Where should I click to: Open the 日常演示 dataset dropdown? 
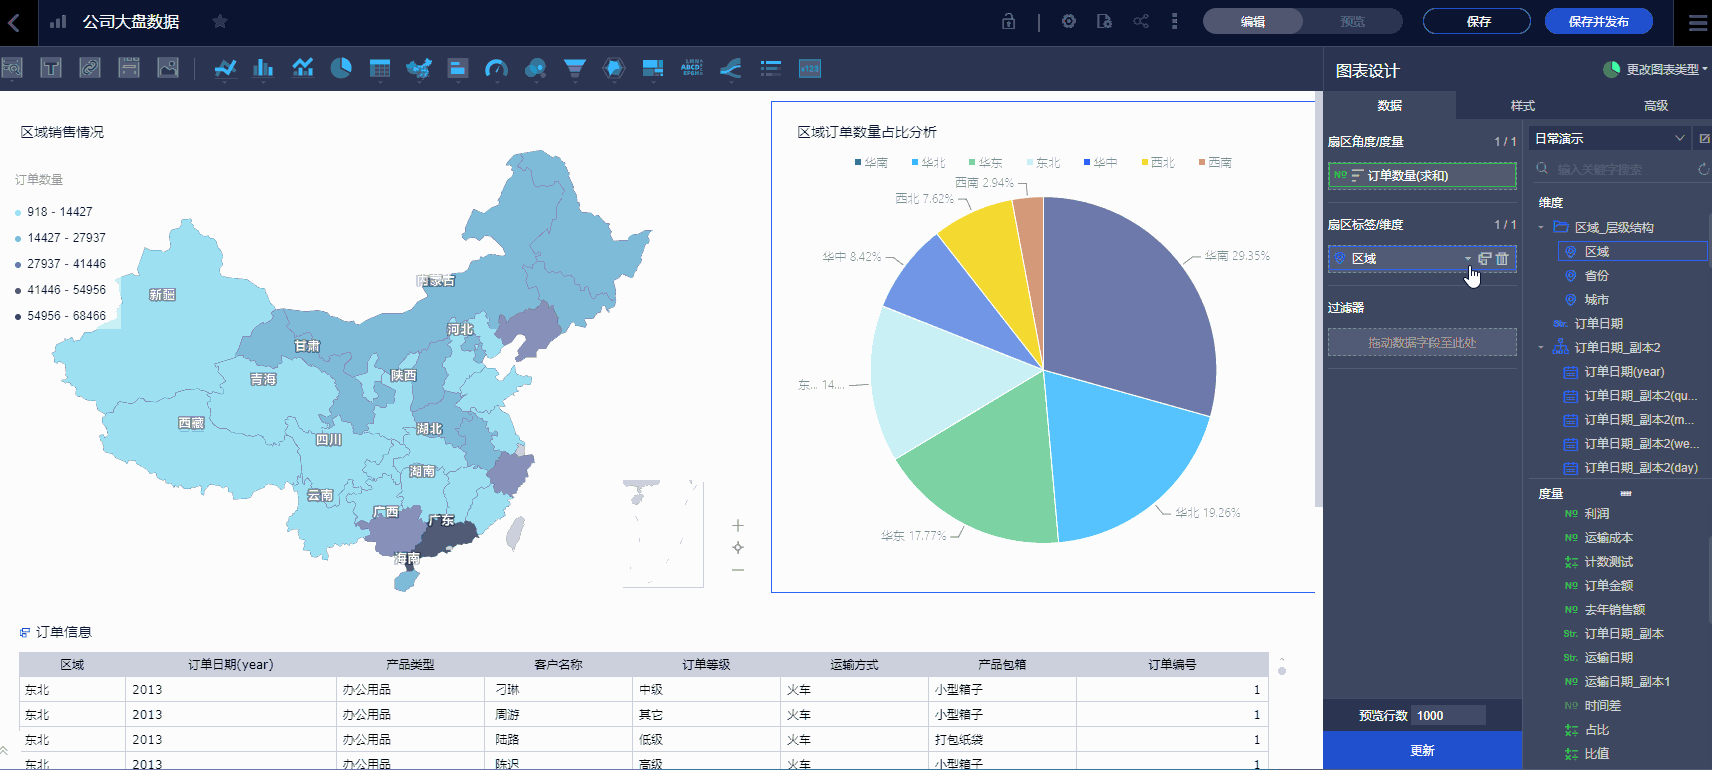(x=1610, y=138)
